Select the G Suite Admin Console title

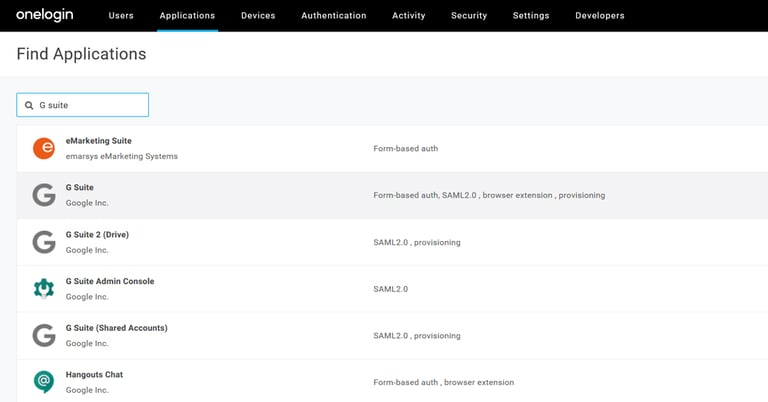pos(110,281)
